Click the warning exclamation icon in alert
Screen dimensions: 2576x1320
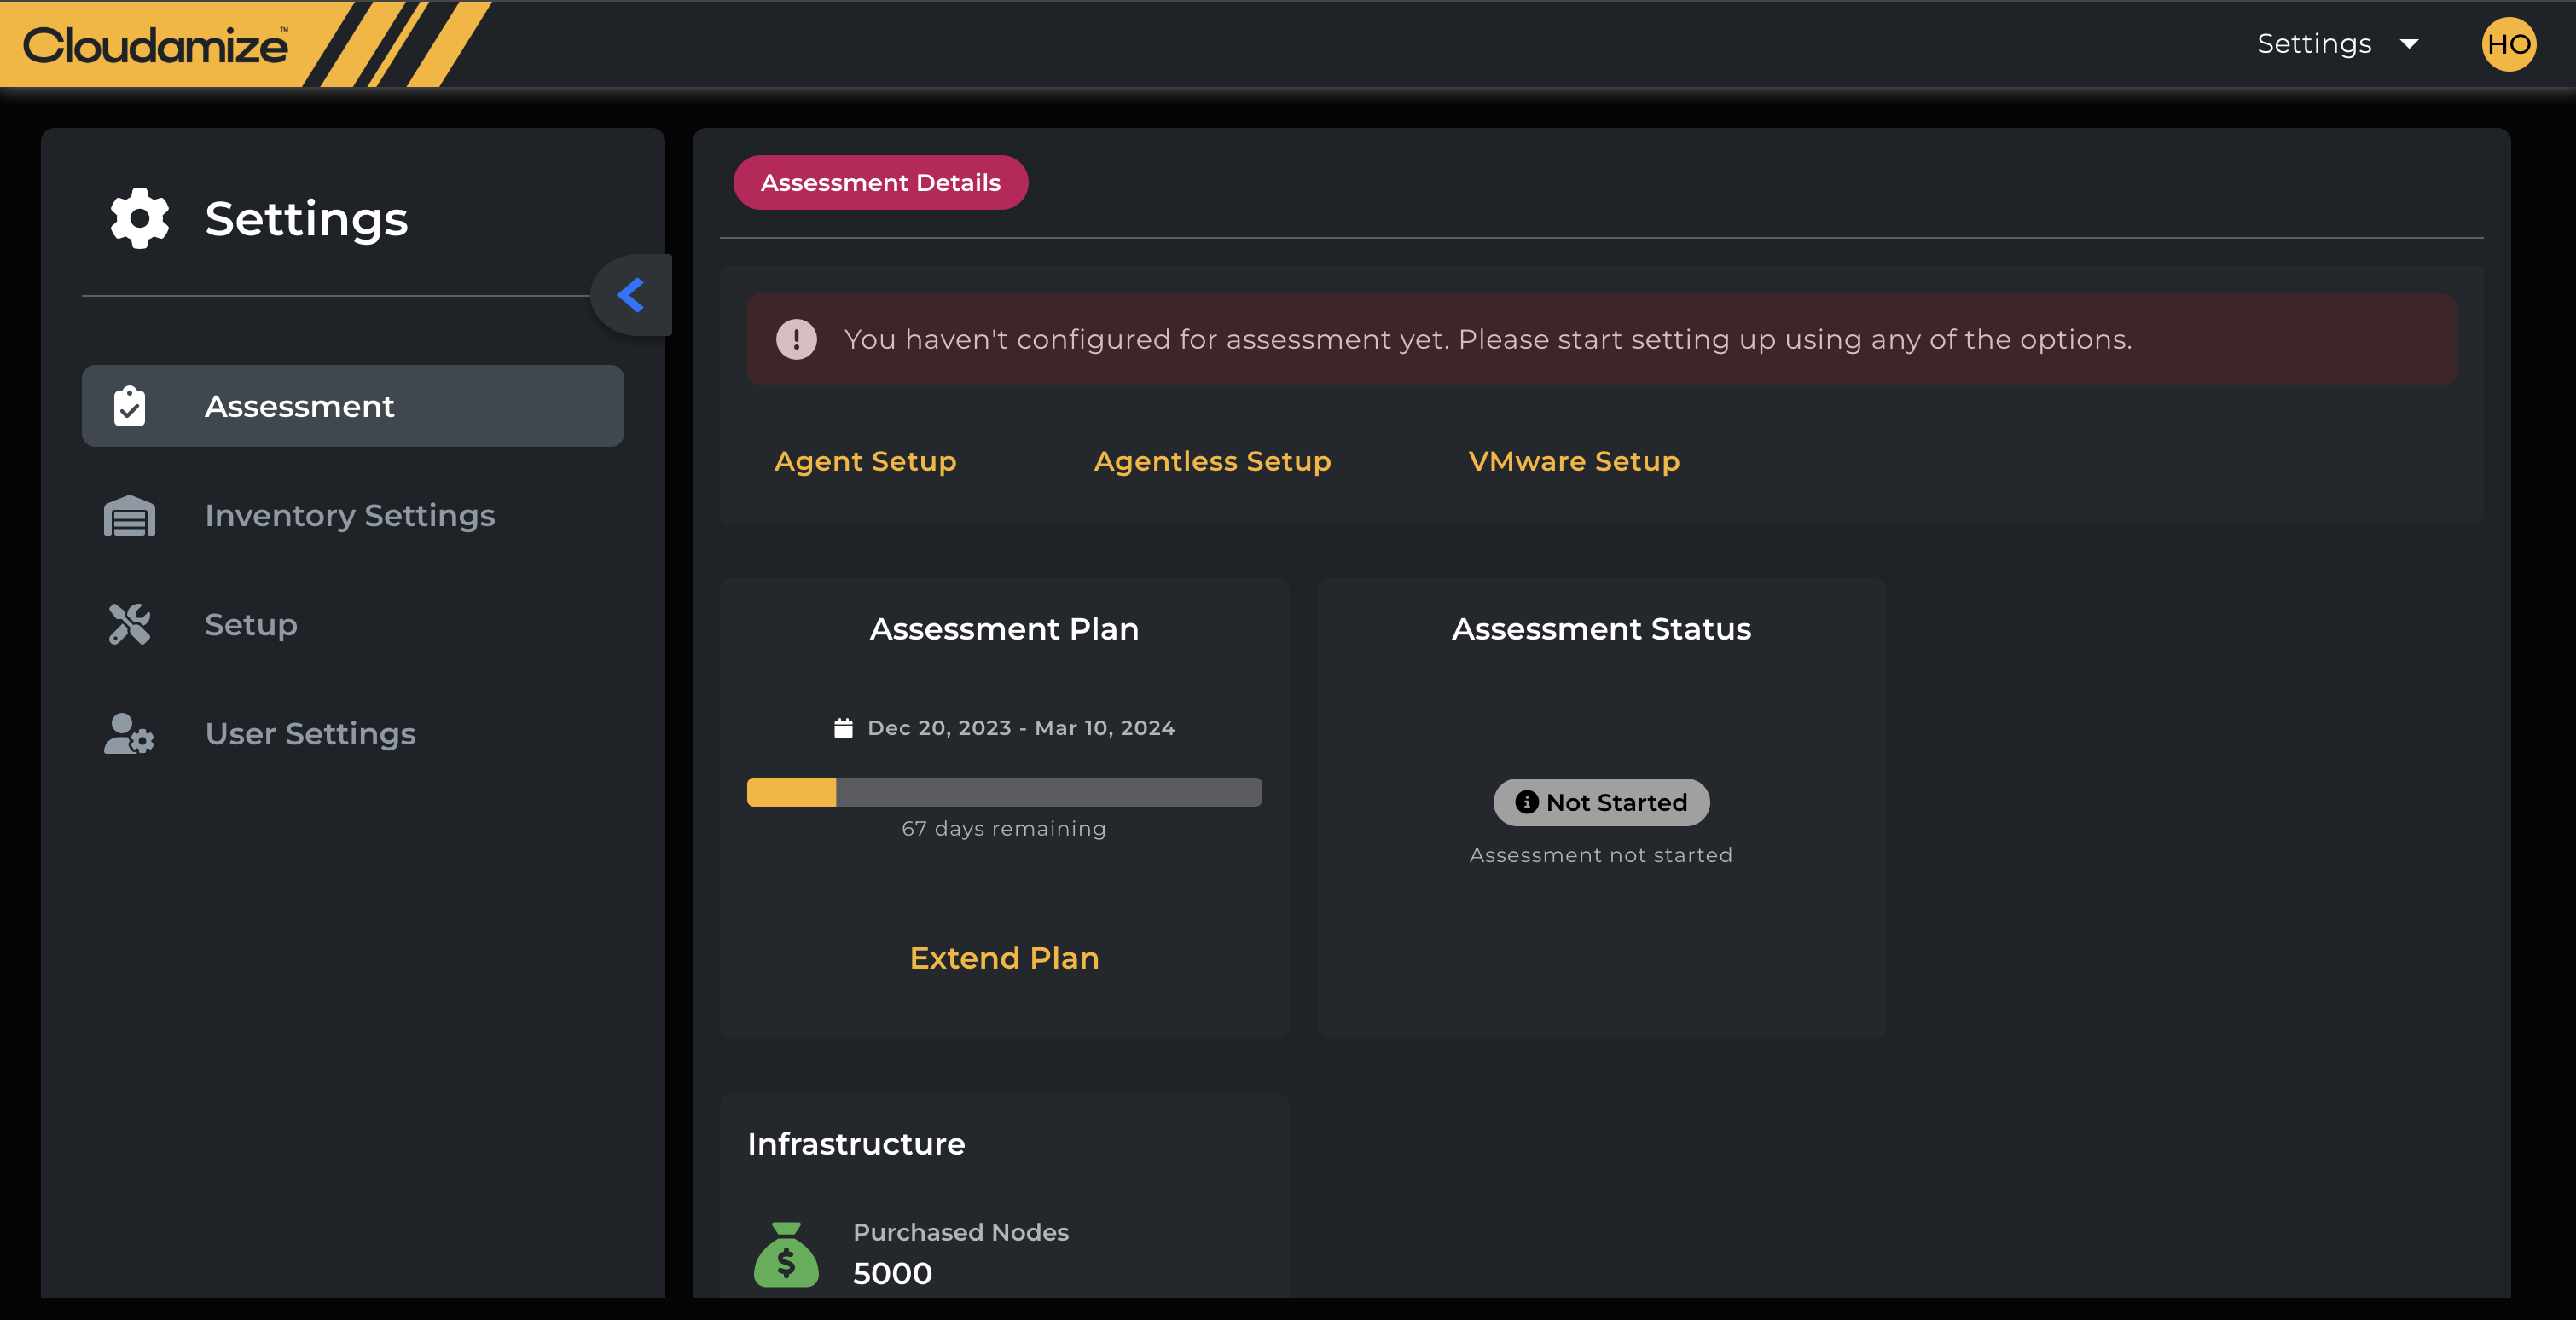click(796, 340)
